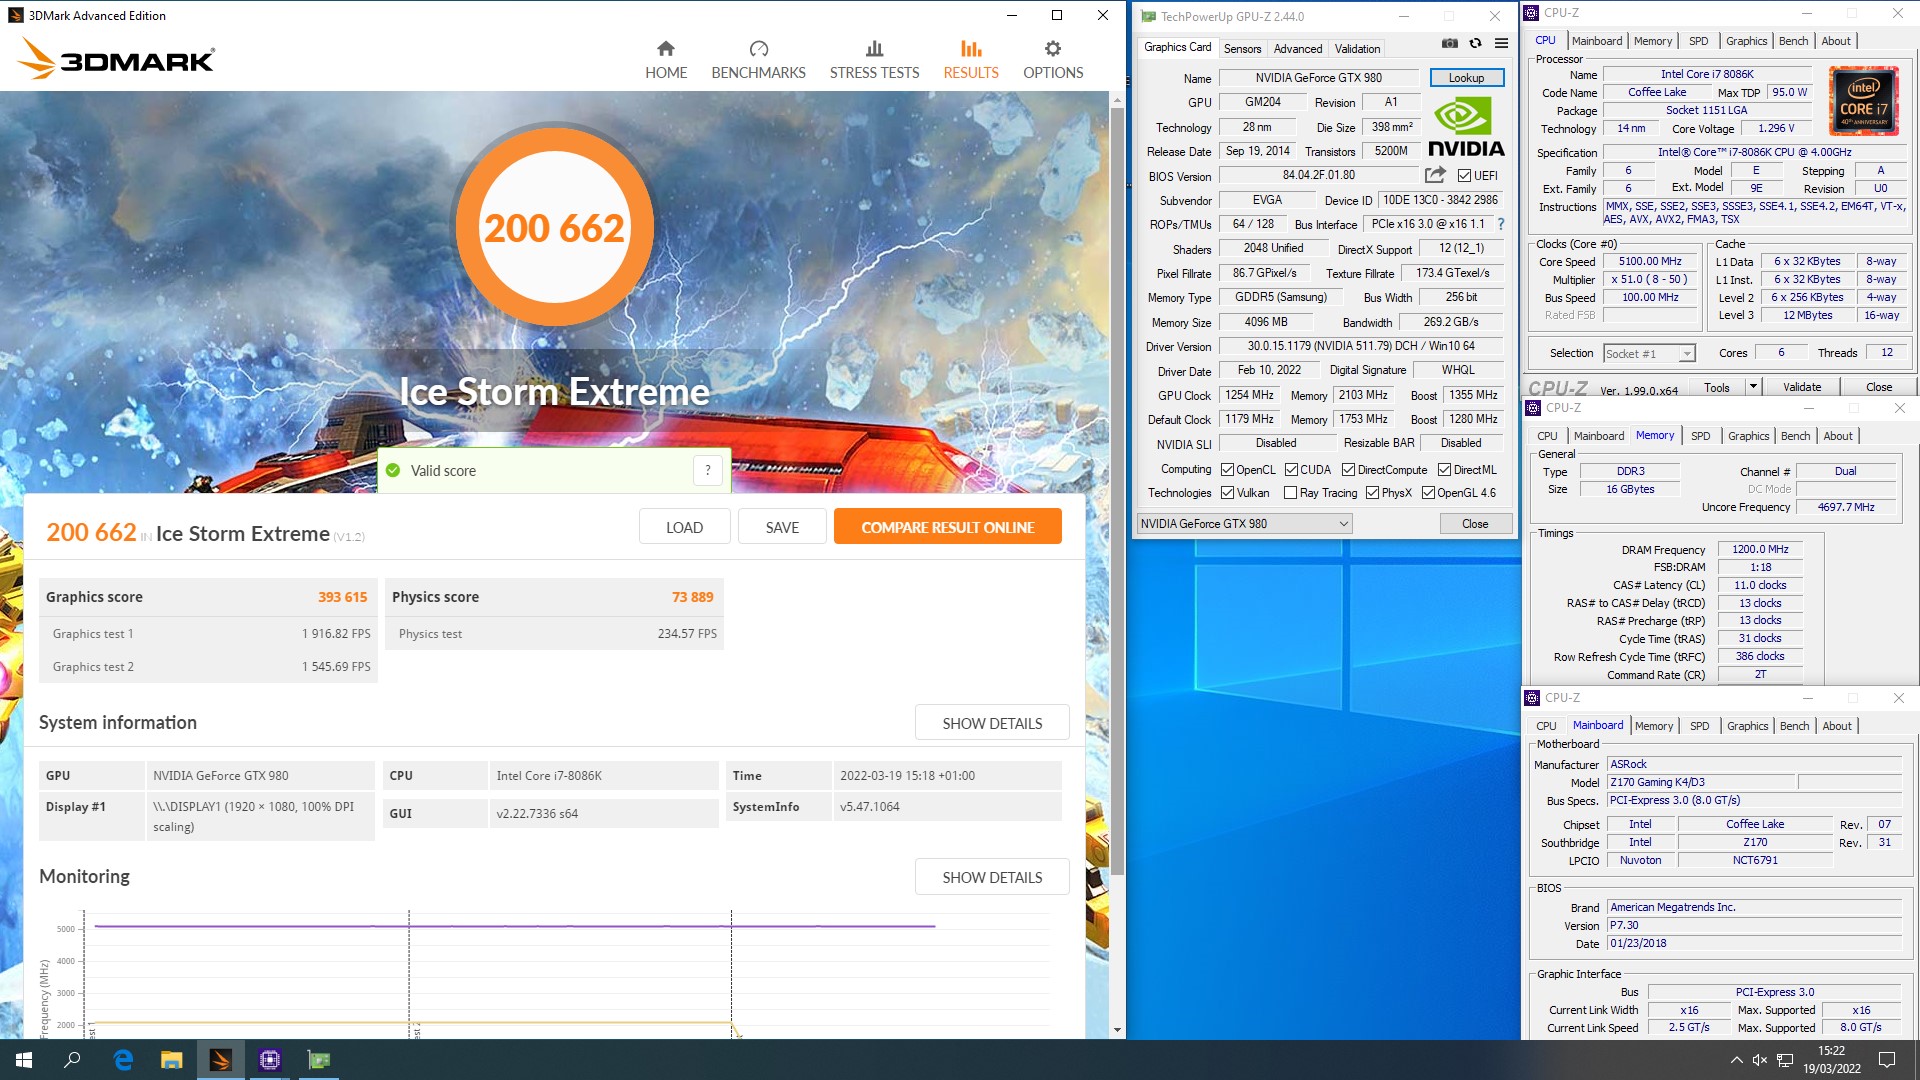1920x1080 pixels.
Task: Take a GPU-Z screenshot with camera icon
Action: click(x=1450, y=43)
